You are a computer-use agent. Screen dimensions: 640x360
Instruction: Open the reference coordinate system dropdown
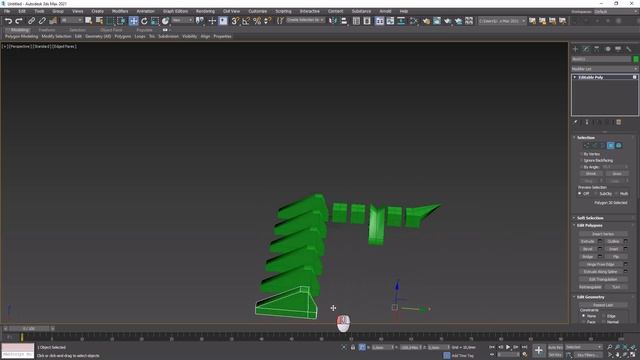tap(182, 20)
